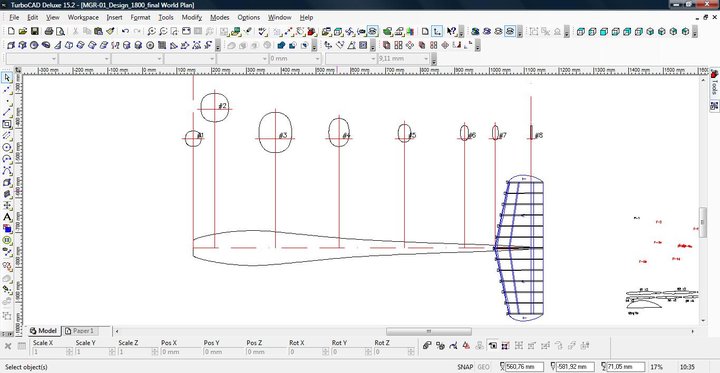Screen dimensions: 720x373
Task: Select the Circle tool in left toolbar
Action: [7, 147]
